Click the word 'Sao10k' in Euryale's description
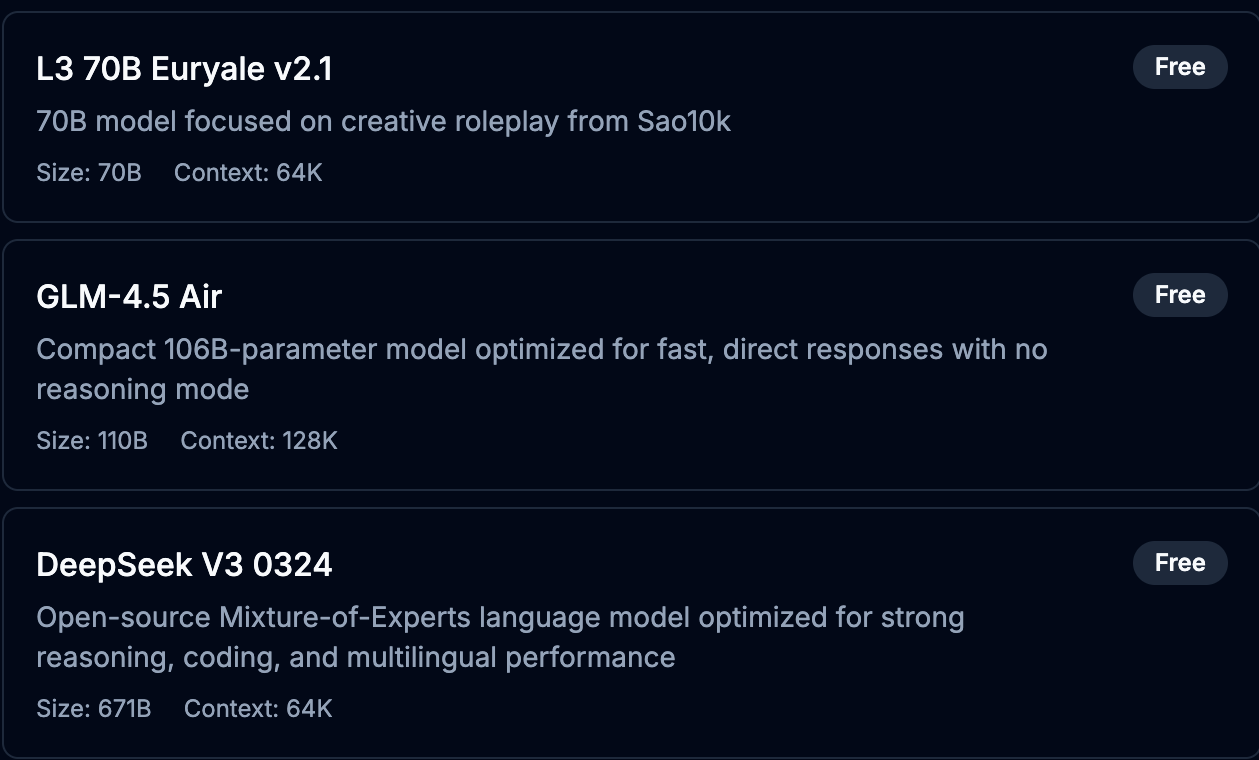1259x760 pixels. pos(684,122)
